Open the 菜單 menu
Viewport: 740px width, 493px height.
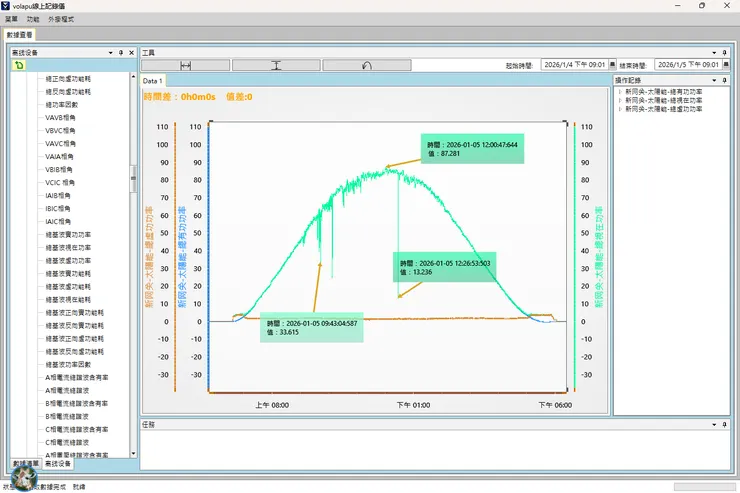tap(11, 19)
